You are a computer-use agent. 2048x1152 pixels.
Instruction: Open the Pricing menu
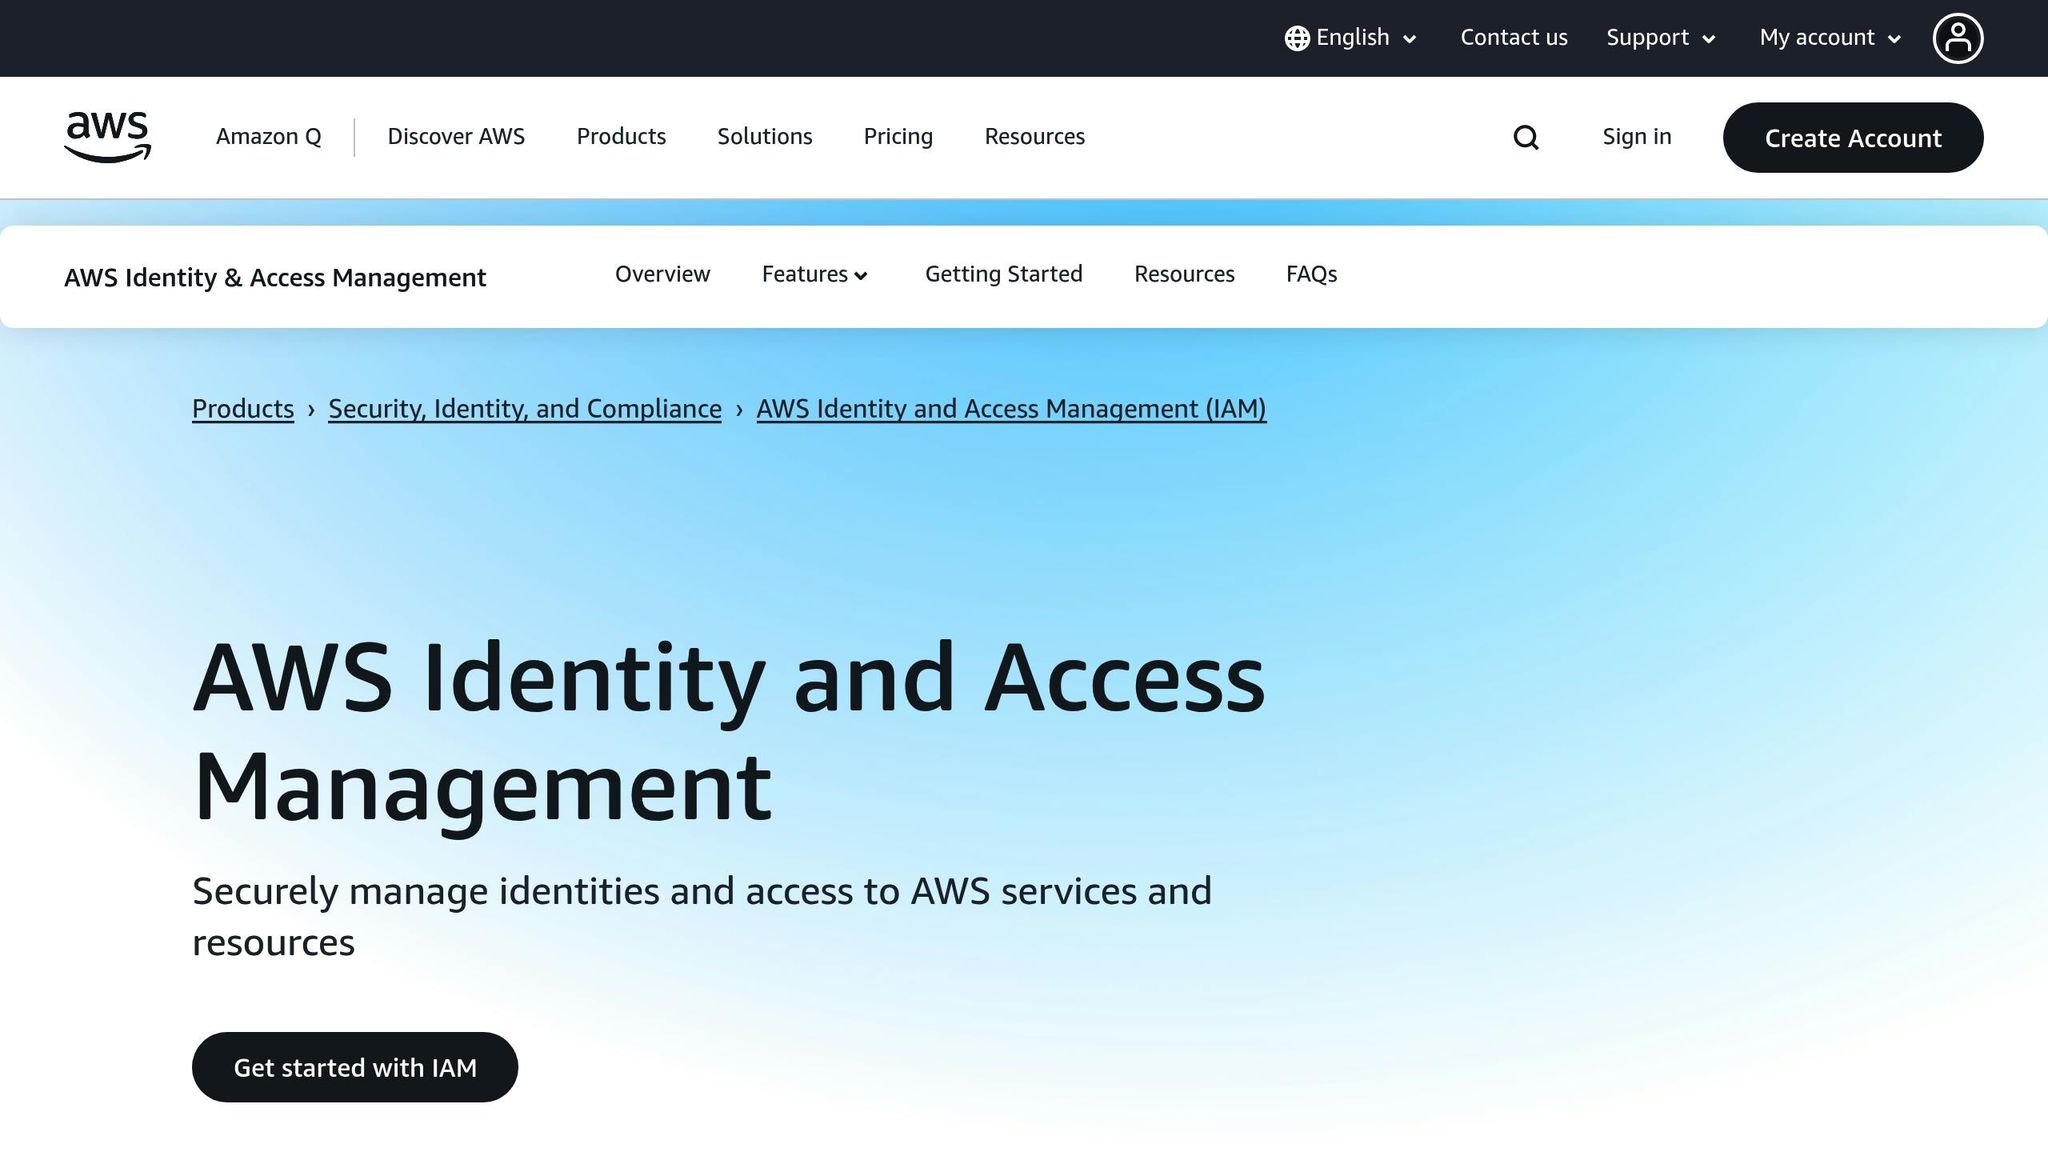point(898,137)
